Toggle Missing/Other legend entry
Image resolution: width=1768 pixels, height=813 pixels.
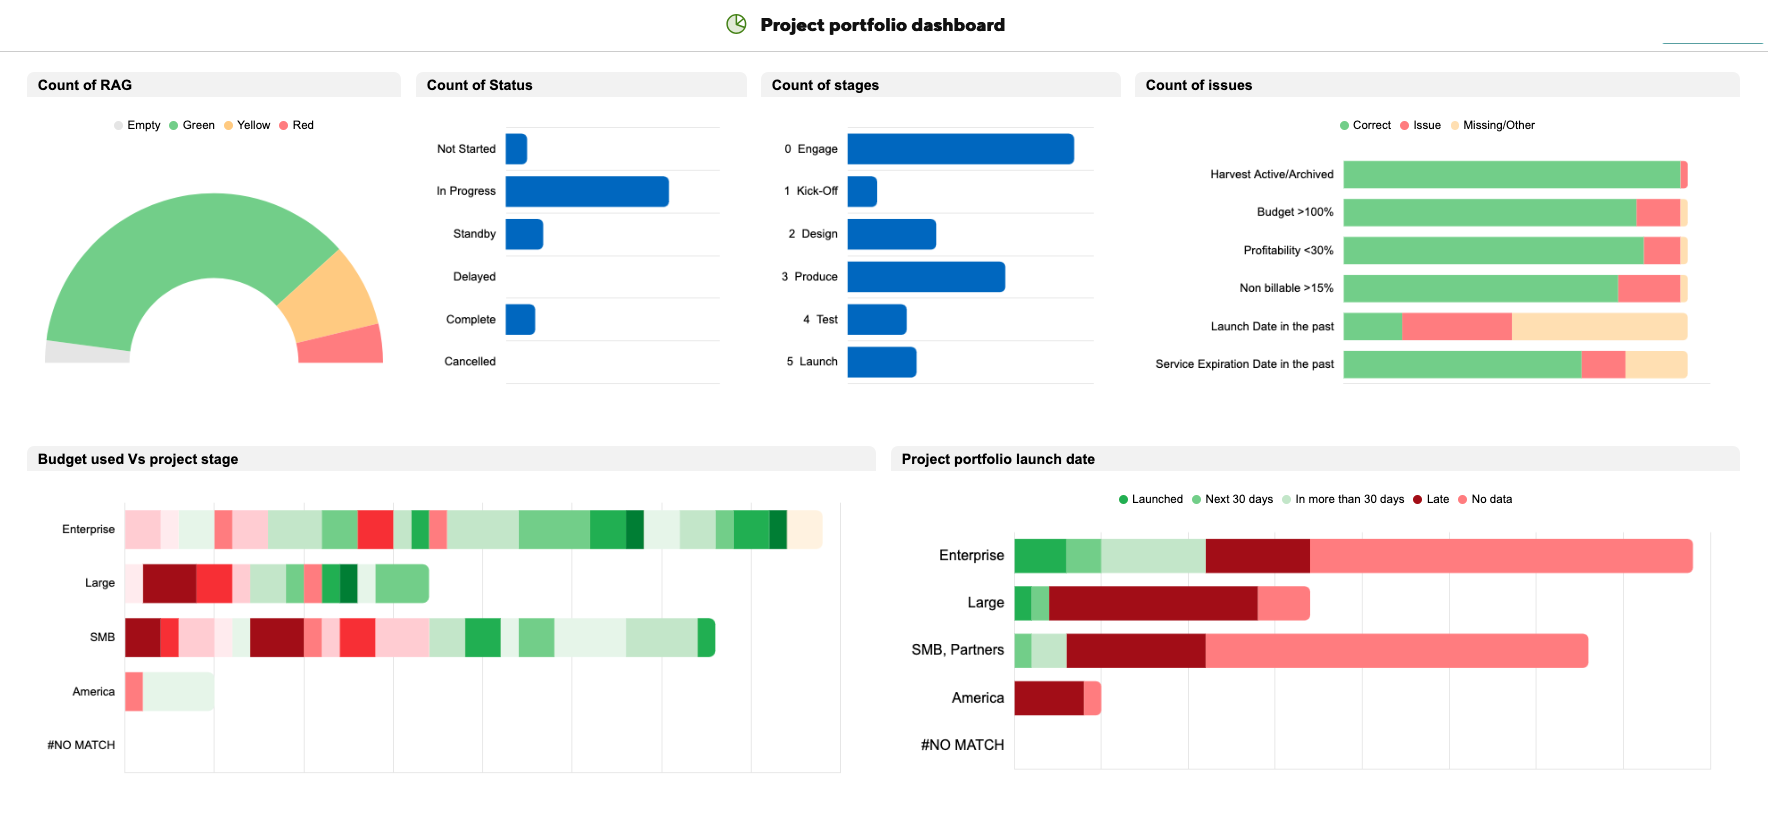1493,125
